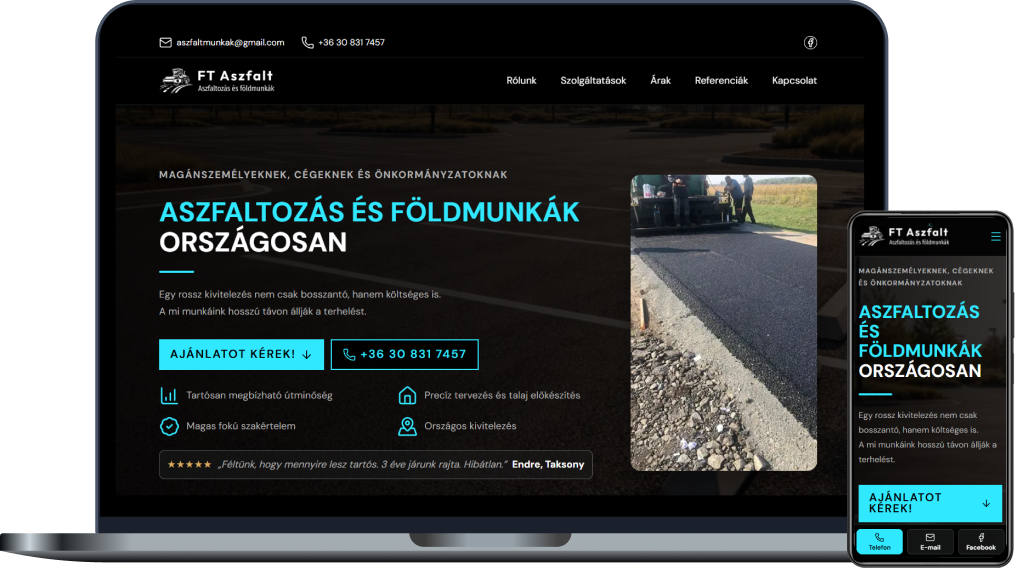Viewport: 1016px width, 573px height.
Task: Click the asphalt paving photo on the laptop
Action: pyautogui.click(x=724, y=323)
